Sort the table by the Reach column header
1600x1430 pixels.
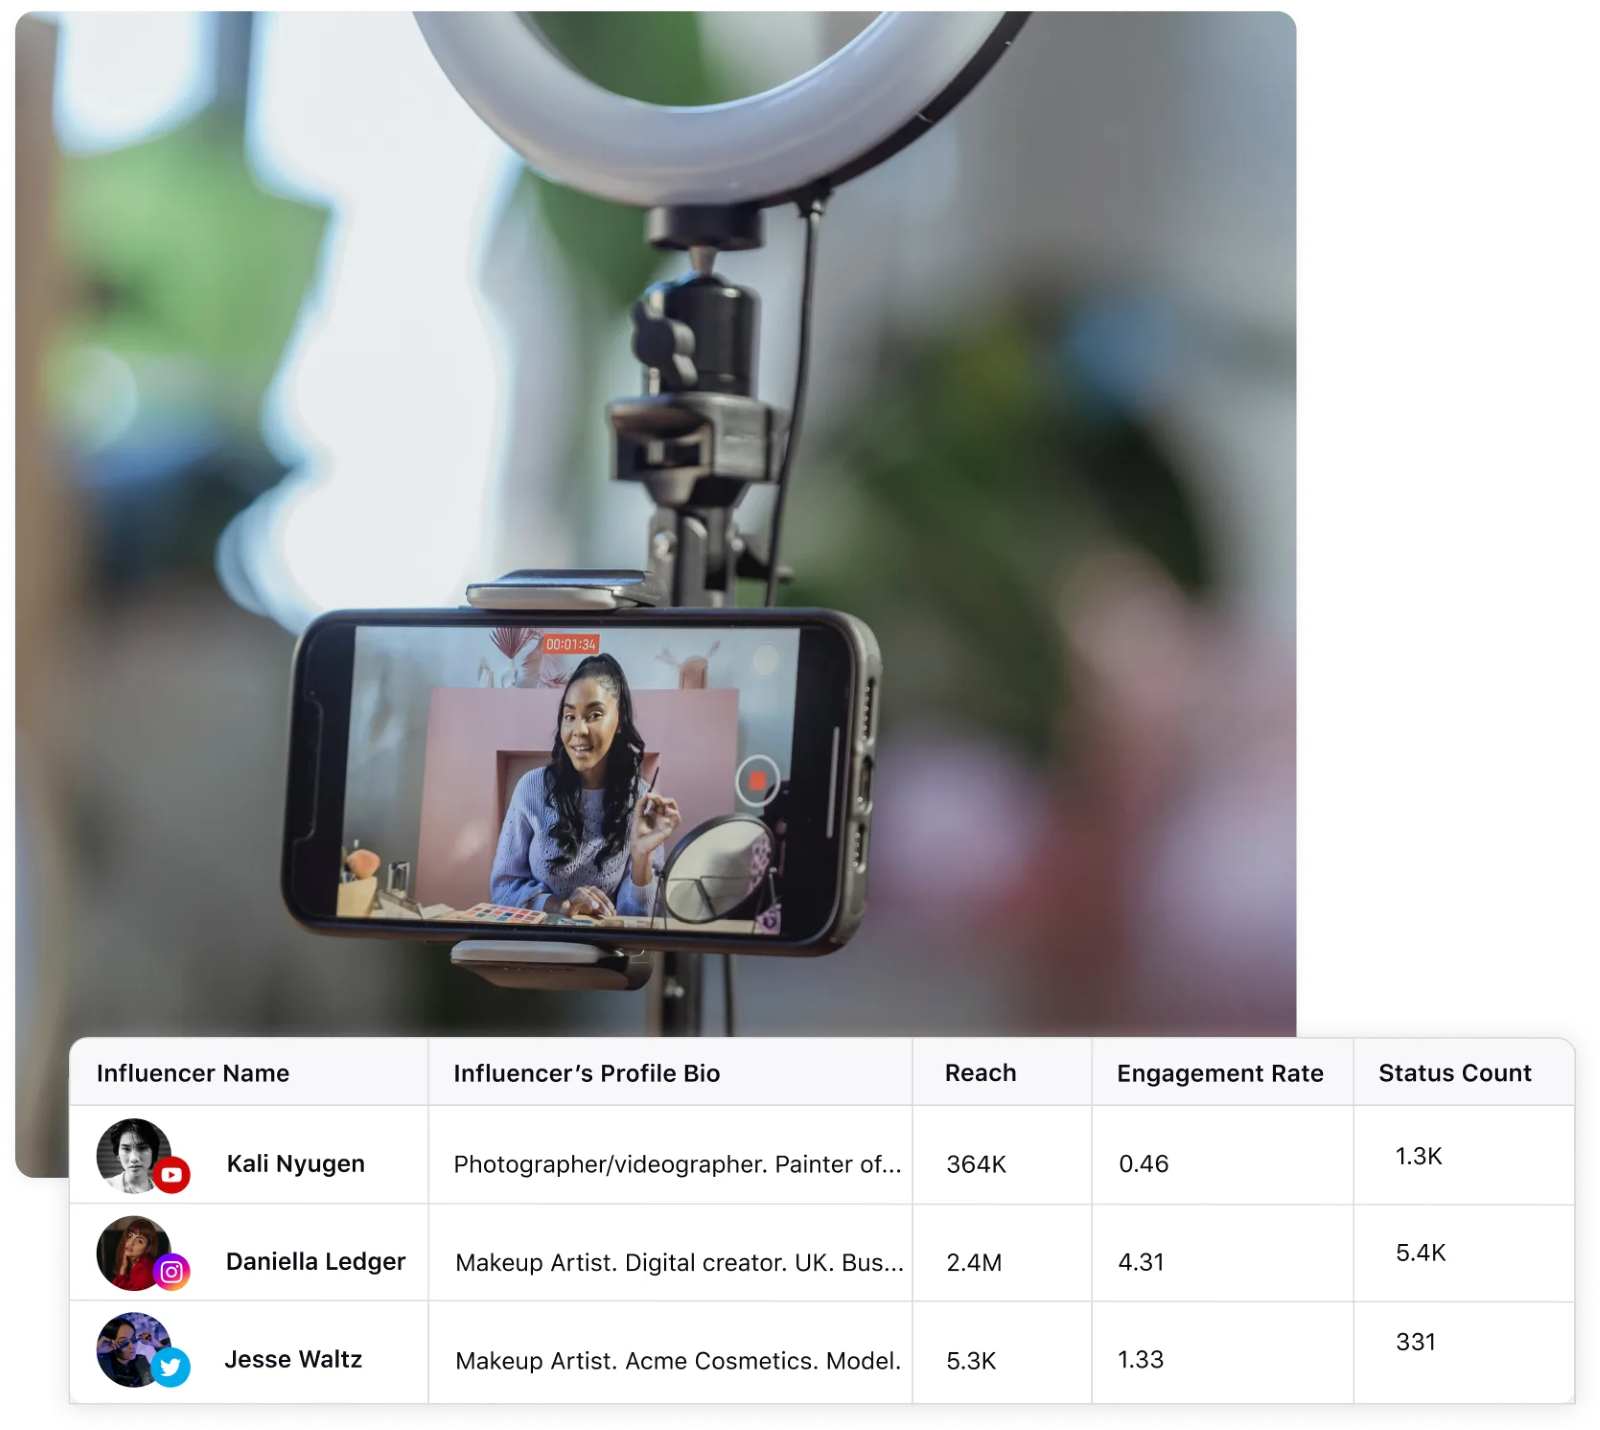pyautogui.click(x=980, y=1073)
